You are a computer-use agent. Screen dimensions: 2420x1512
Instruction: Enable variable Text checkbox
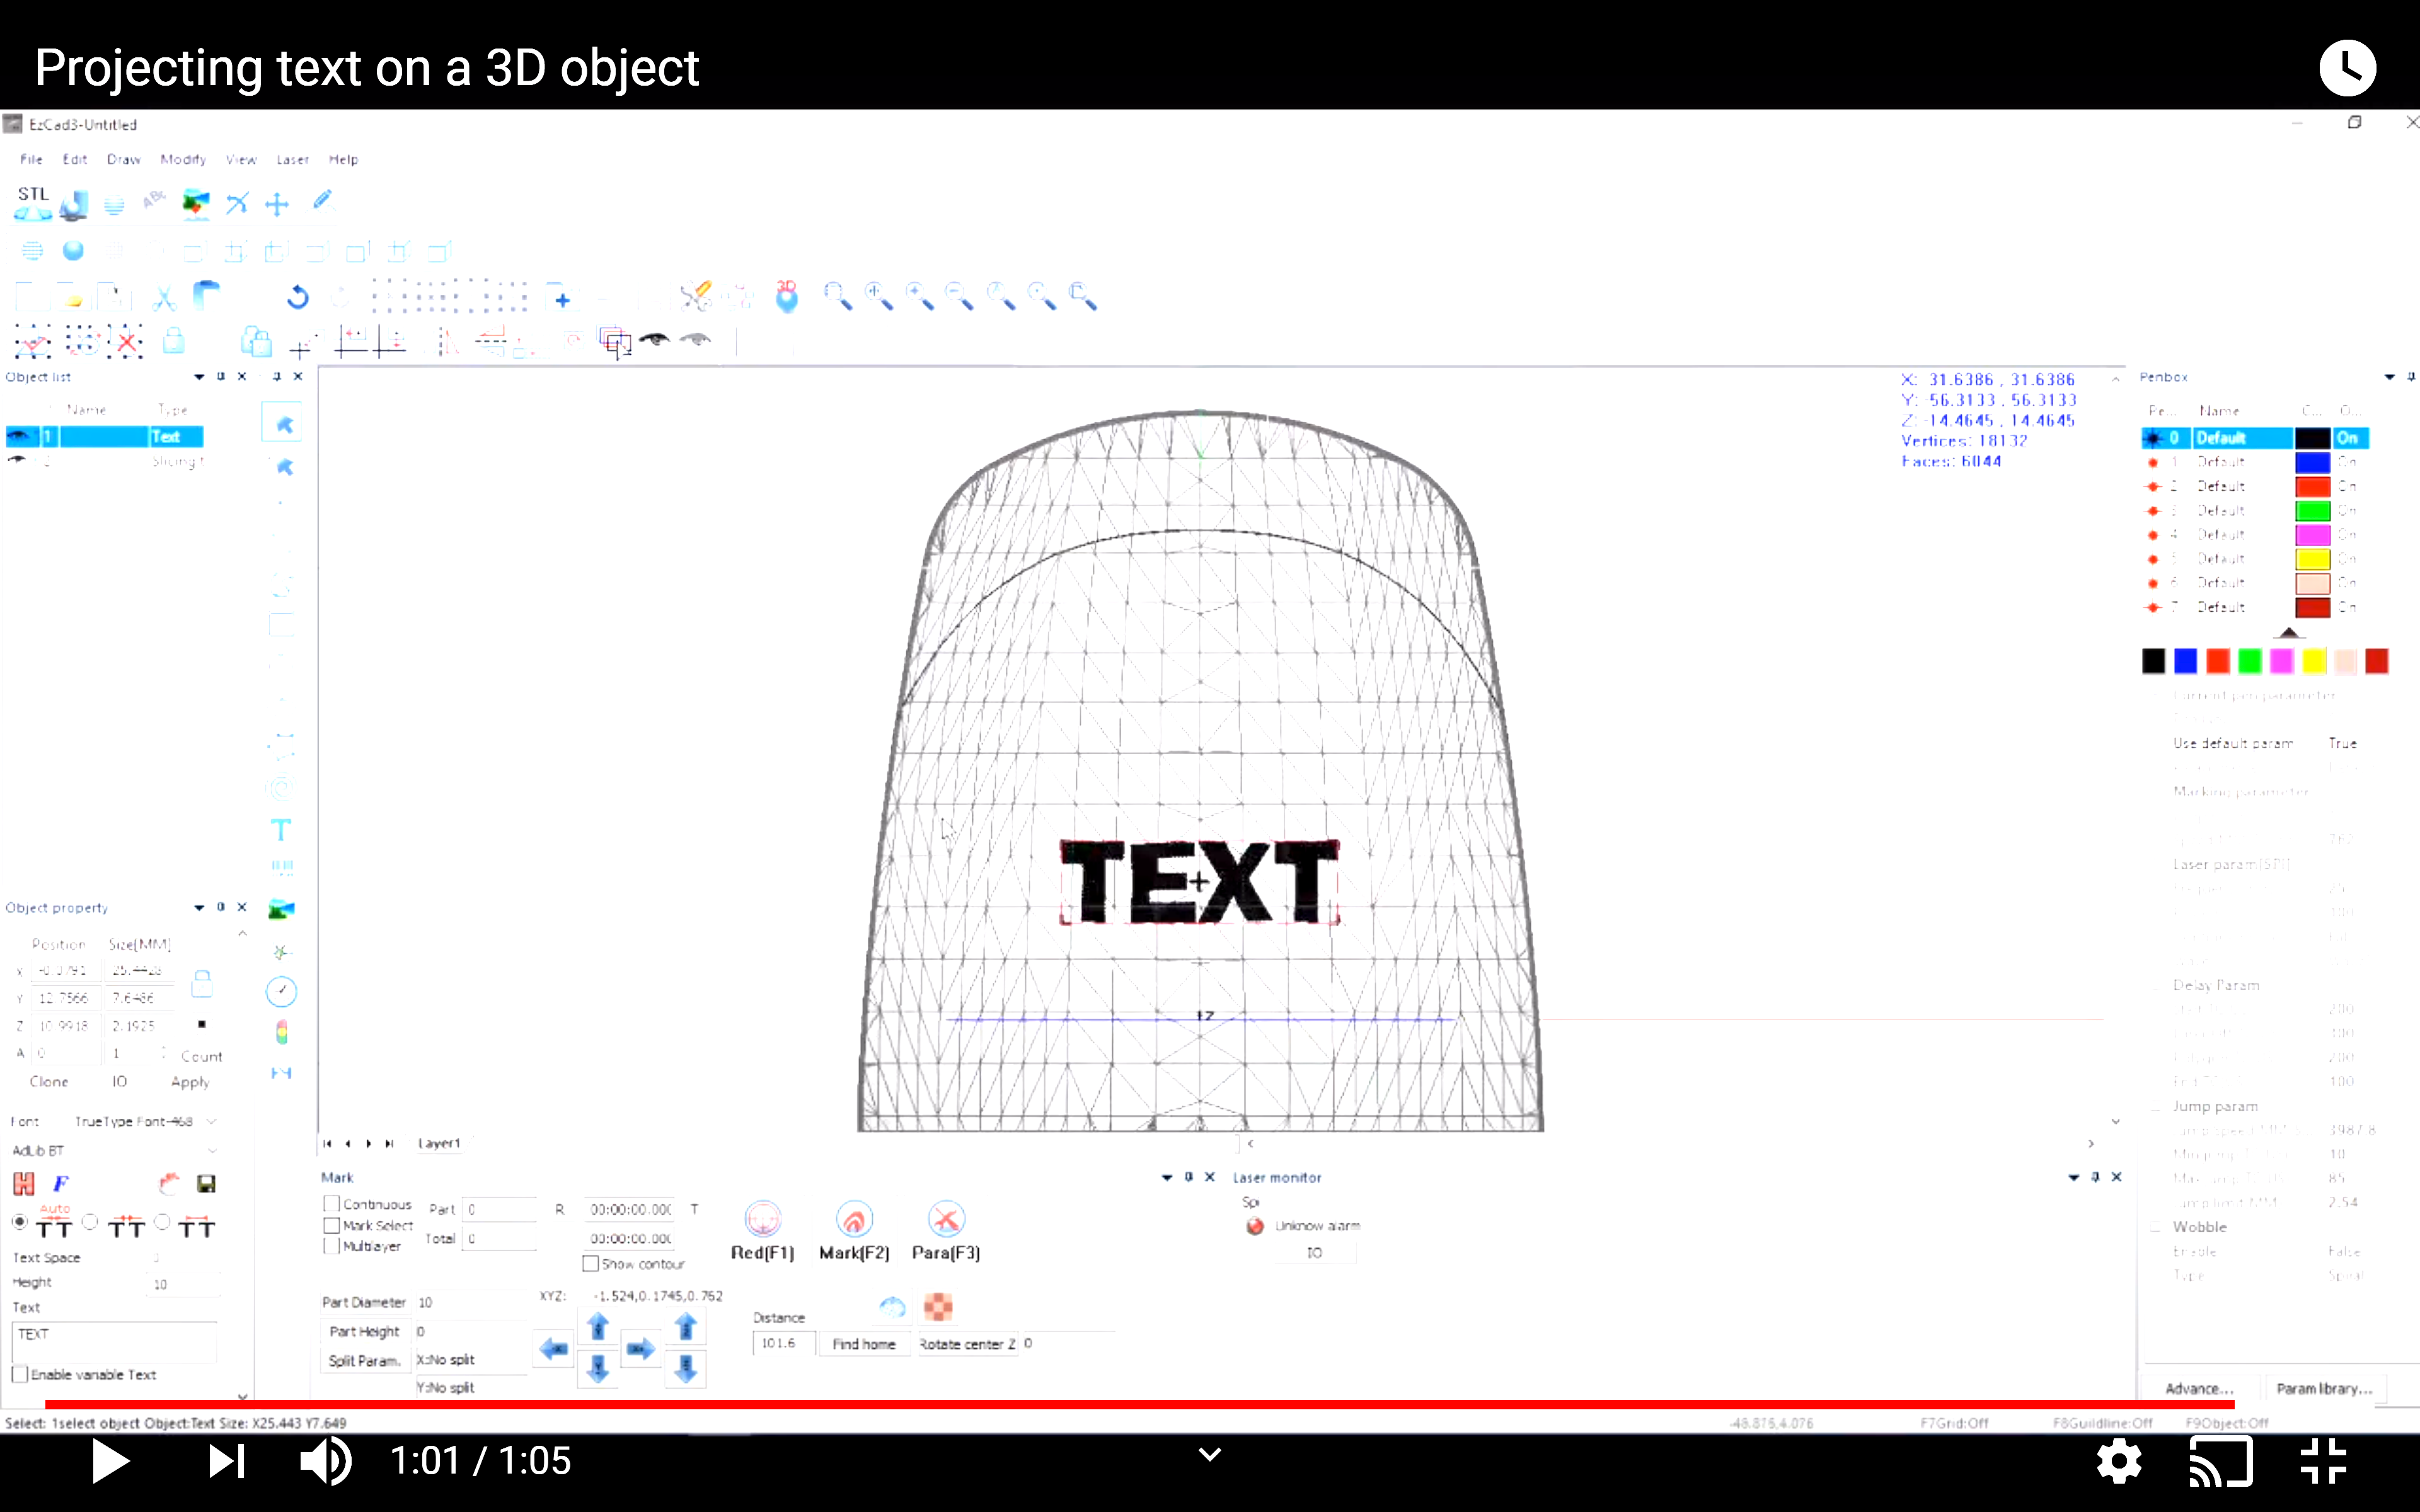click(21, 1373)
